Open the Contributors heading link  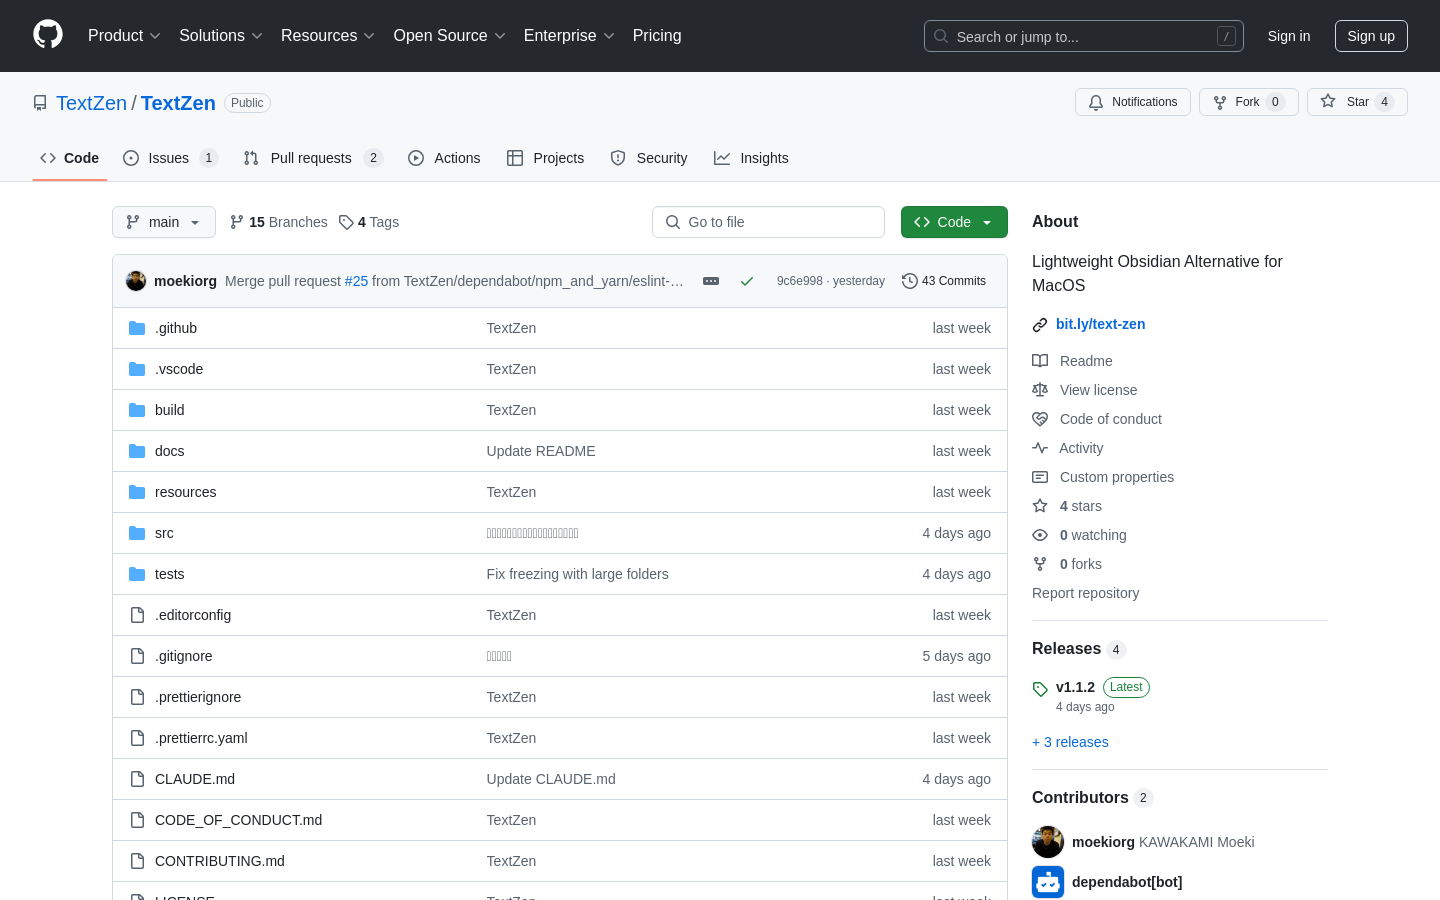coord(1080,797)
